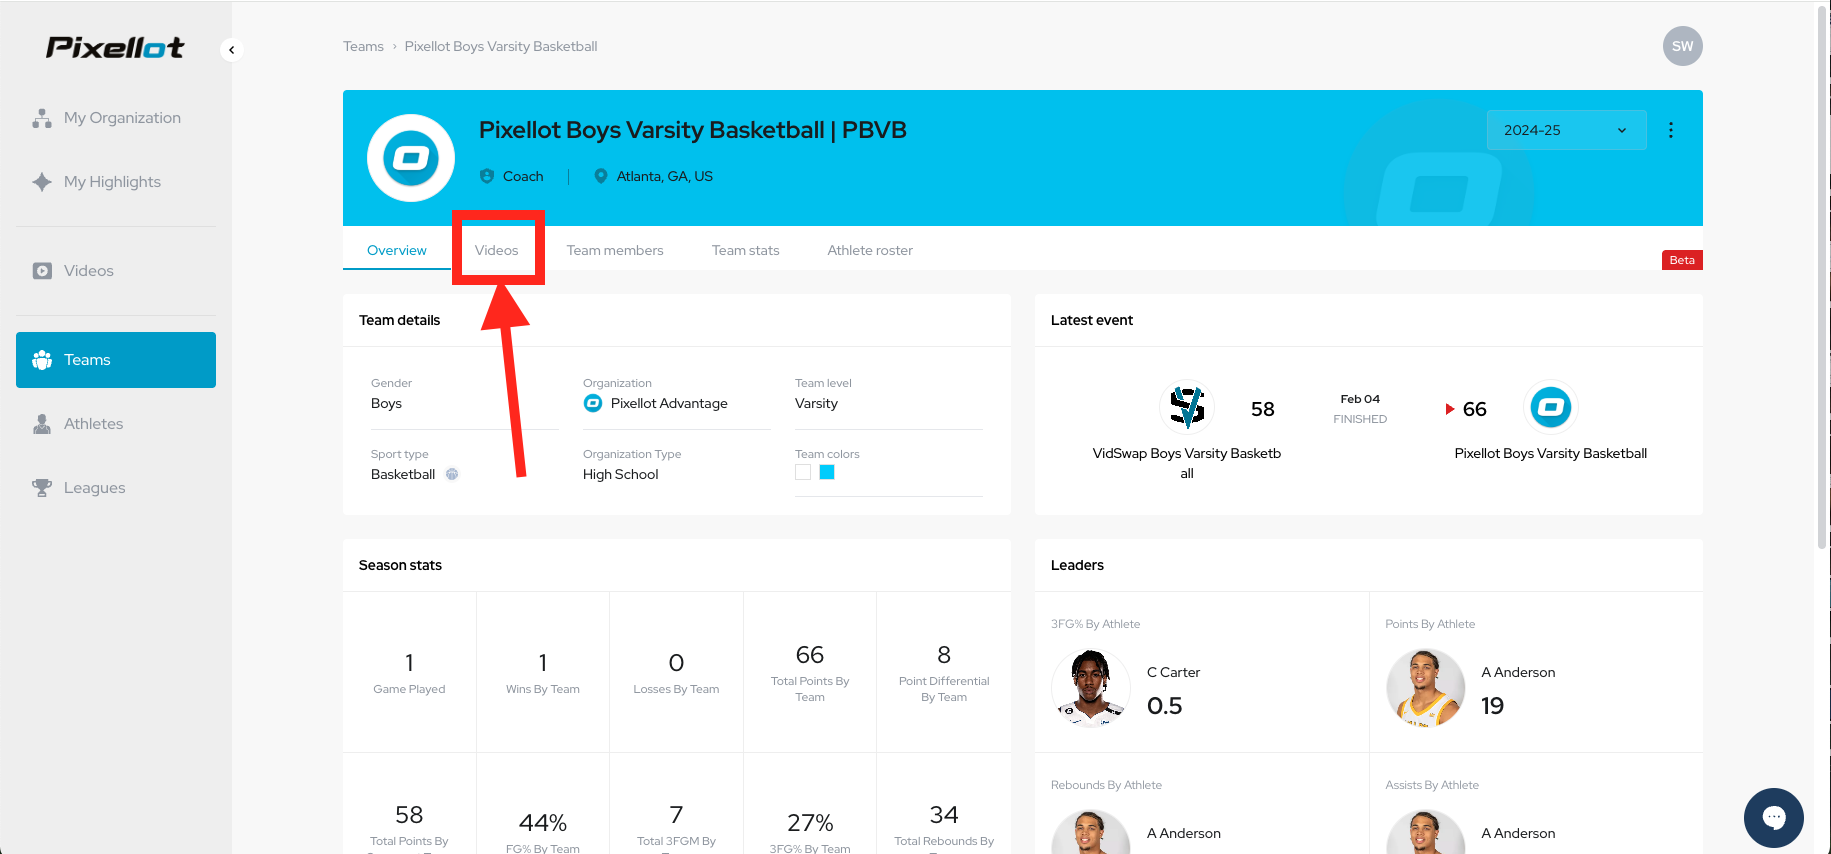
Task: Click the Leagues trophy icon
Action: tap(42, 488)
